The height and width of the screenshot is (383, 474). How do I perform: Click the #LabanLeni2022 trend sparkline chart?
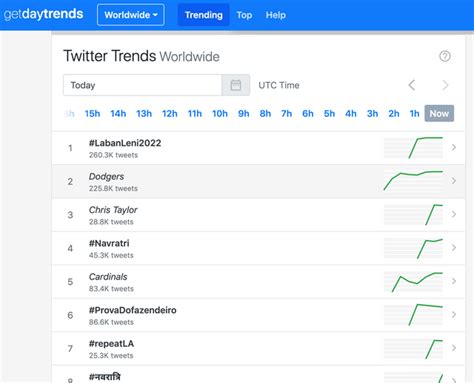point(413,148)
